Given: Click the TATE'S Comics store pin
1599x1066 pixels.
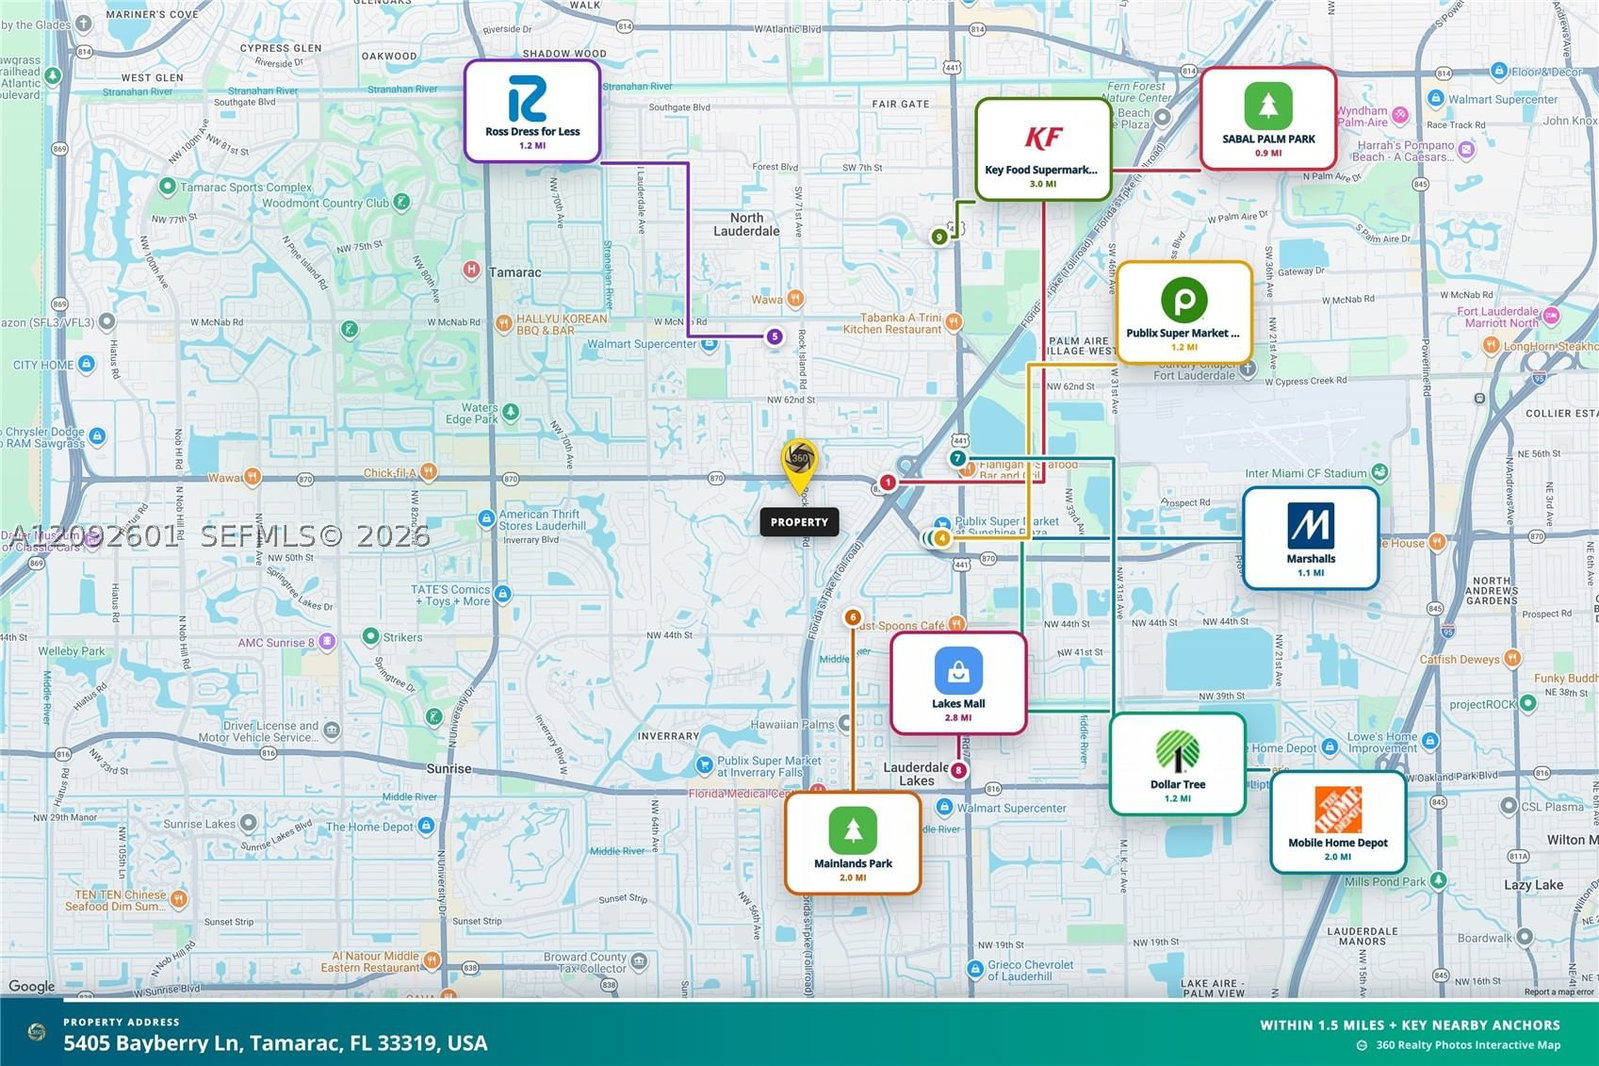Looking at the screenshot, I should click(503, 594).
